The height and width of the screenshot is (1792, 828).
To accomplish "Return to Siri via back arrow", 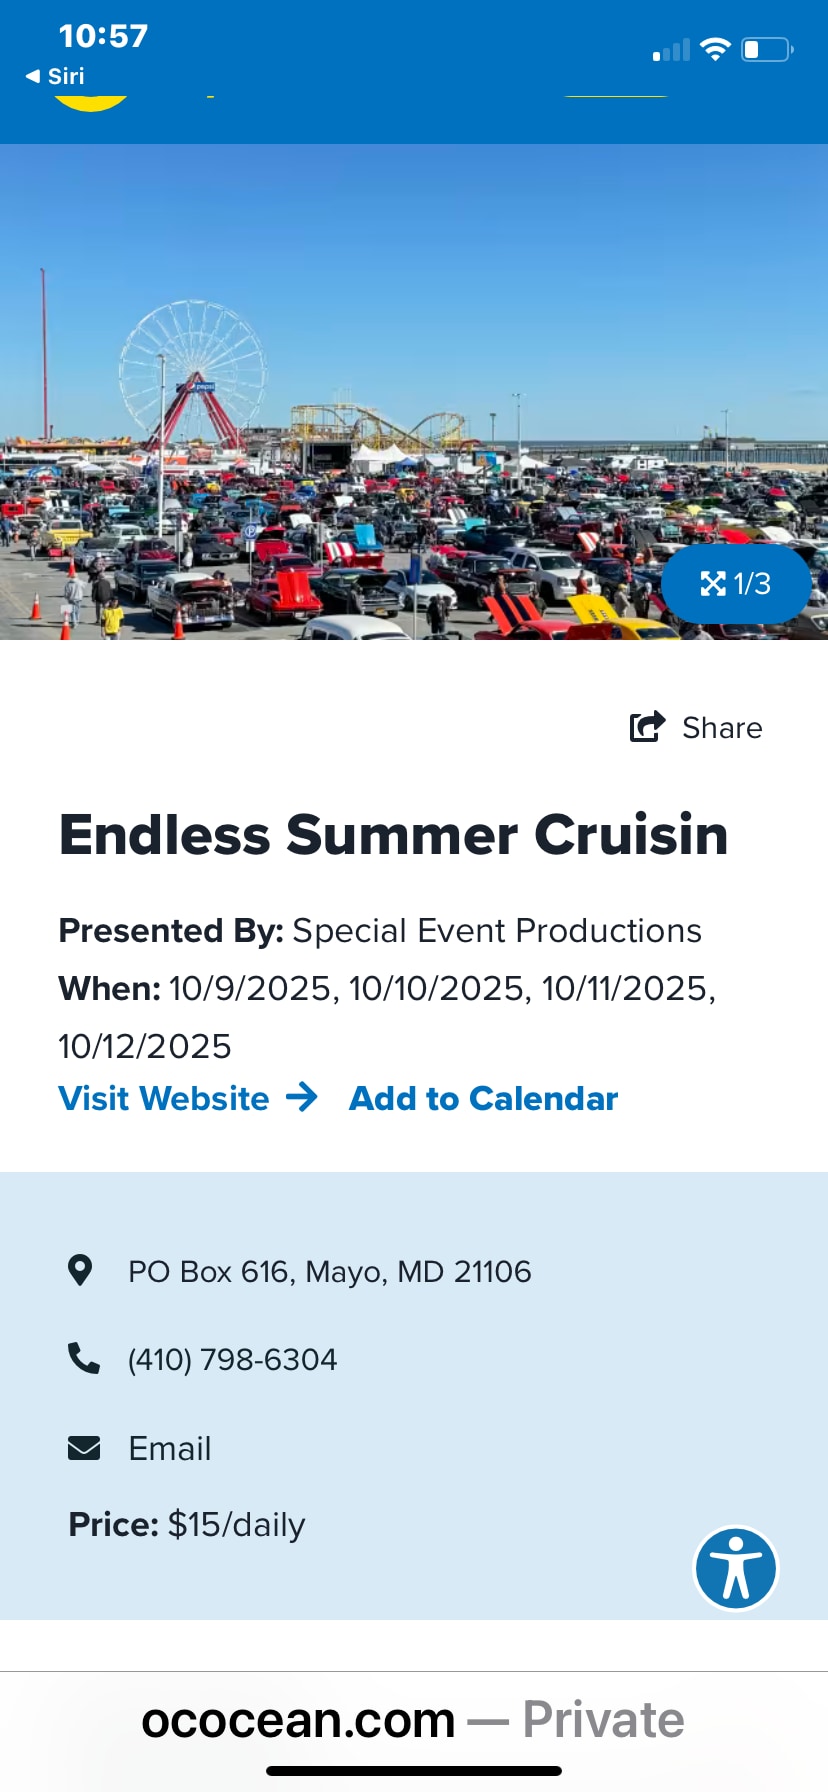I will click(55, 76).
